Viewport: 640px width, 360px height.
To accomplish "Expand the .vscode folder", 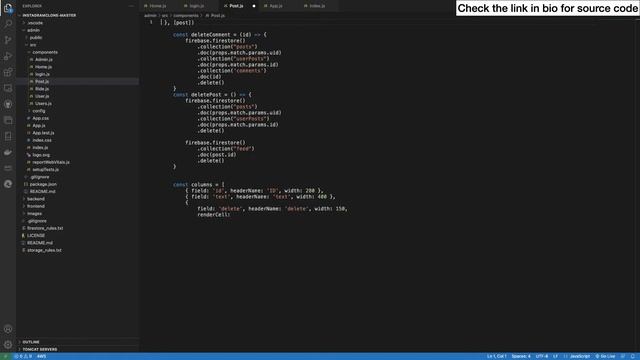I will pyautogui.click(x=35, y=23).
